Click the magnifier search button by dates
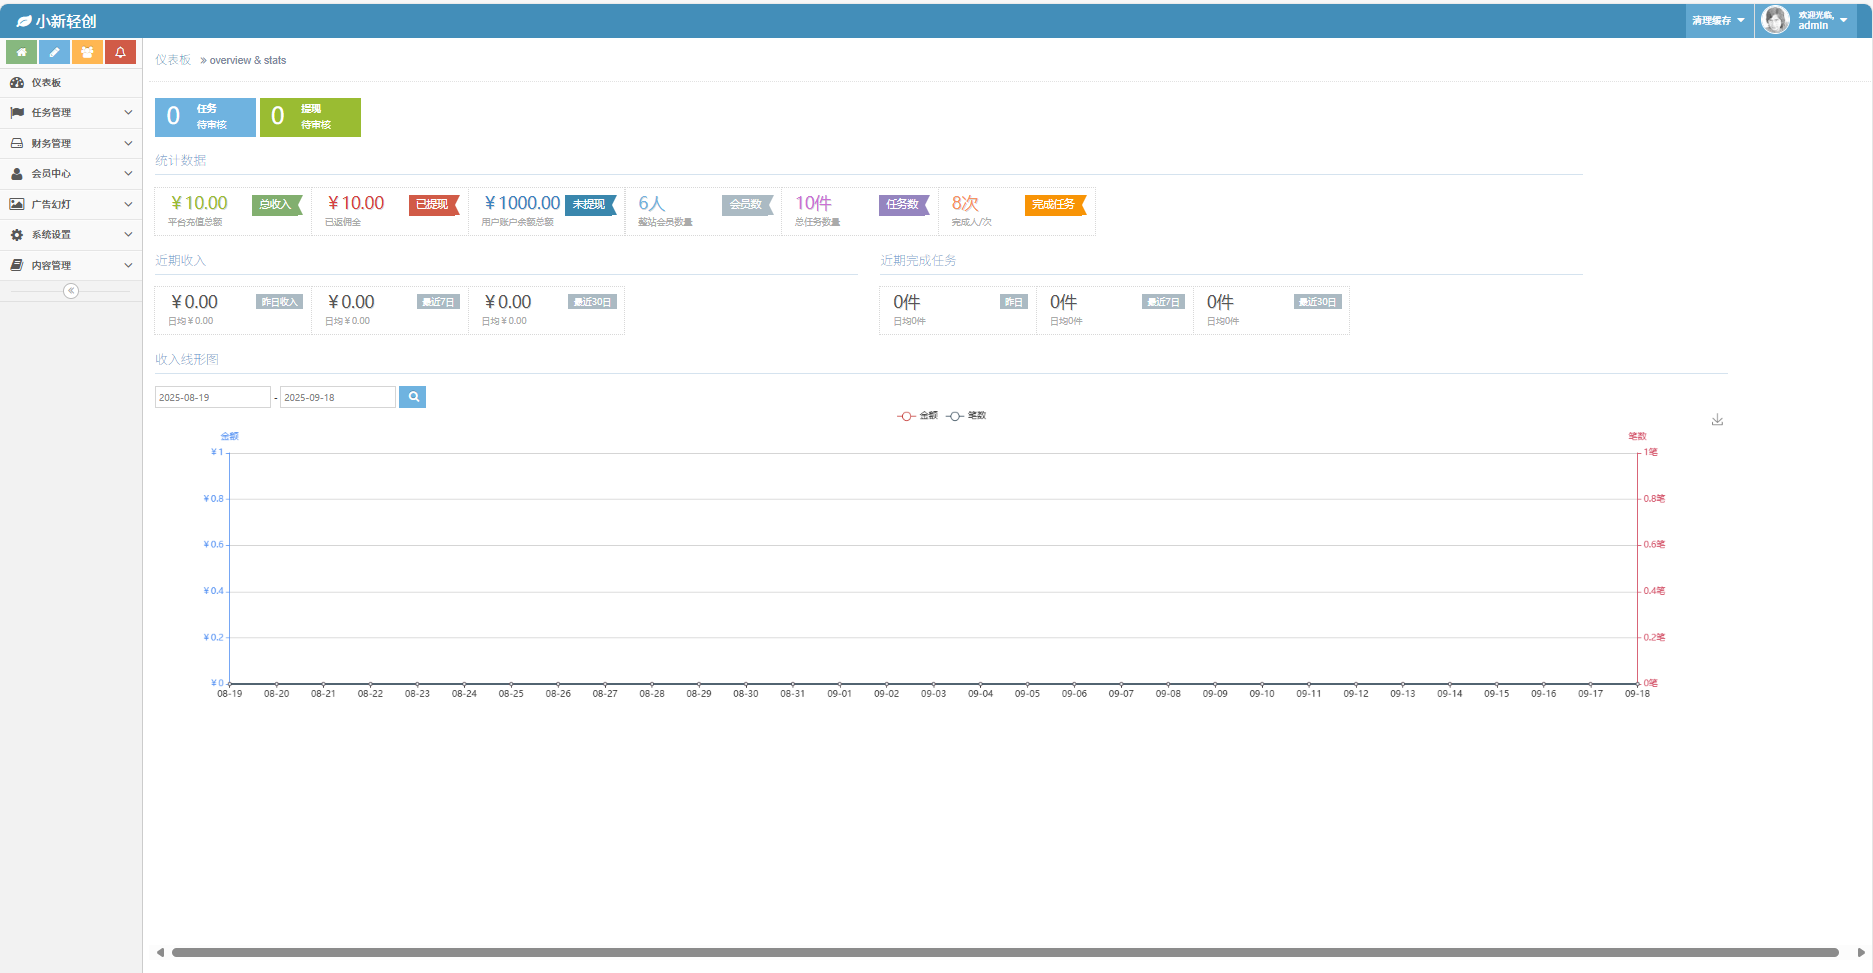The height and width of the screenshot is (973, 1873). pyautogui.click(x=412, y=397)
